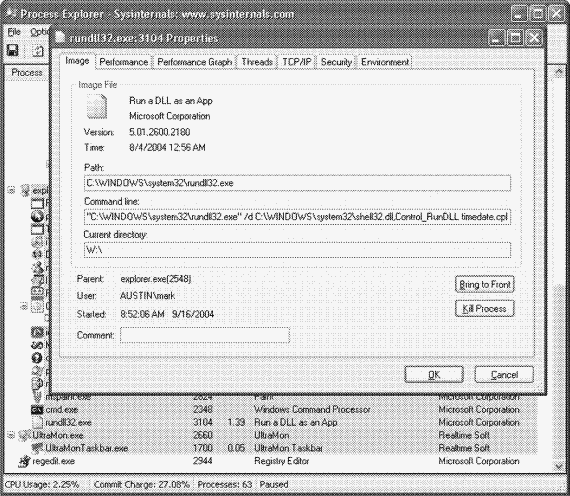The image size is (570, 496).
Task: Switch to the Performance Graph tab
Action: [194, 62]
